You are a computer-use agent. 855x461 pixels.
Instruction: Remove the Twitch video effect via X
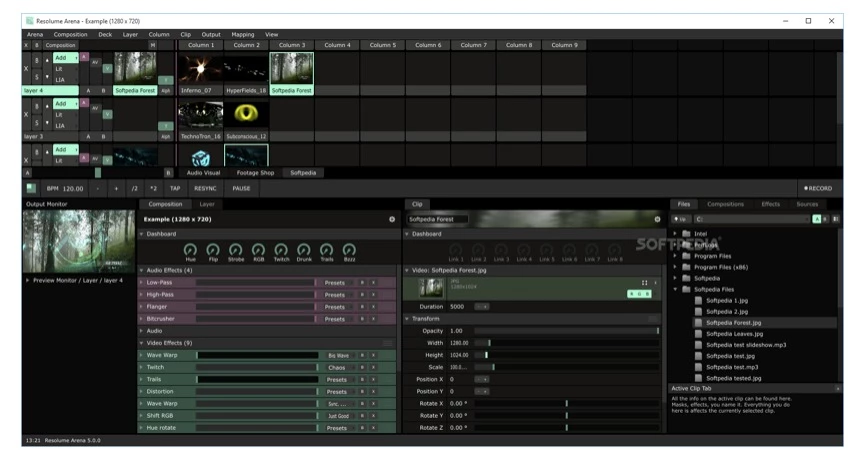pos(374,367)
